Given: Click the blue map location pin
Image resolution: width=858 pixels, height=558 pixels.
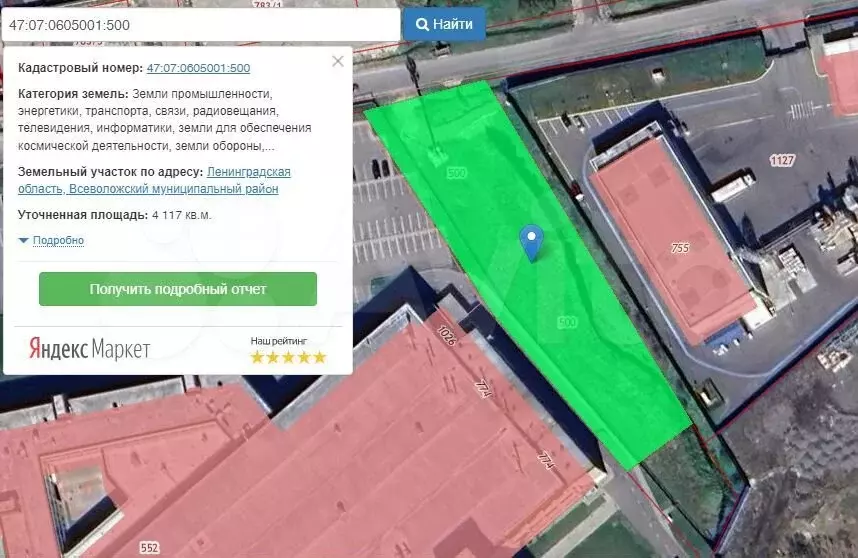Looking at the screenshot, I should (531, 242).
